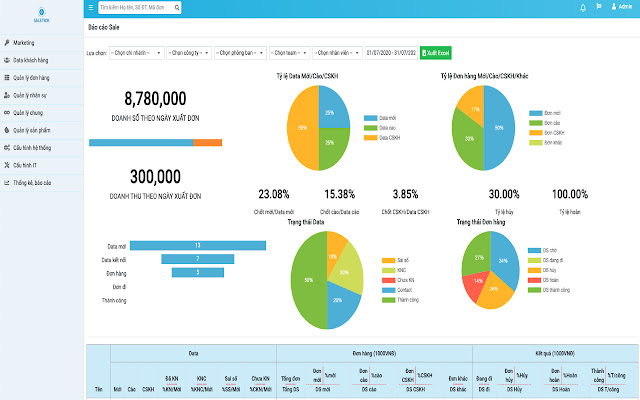Click the Xuất Excel button
640x400 pixels.
point(436,53)
